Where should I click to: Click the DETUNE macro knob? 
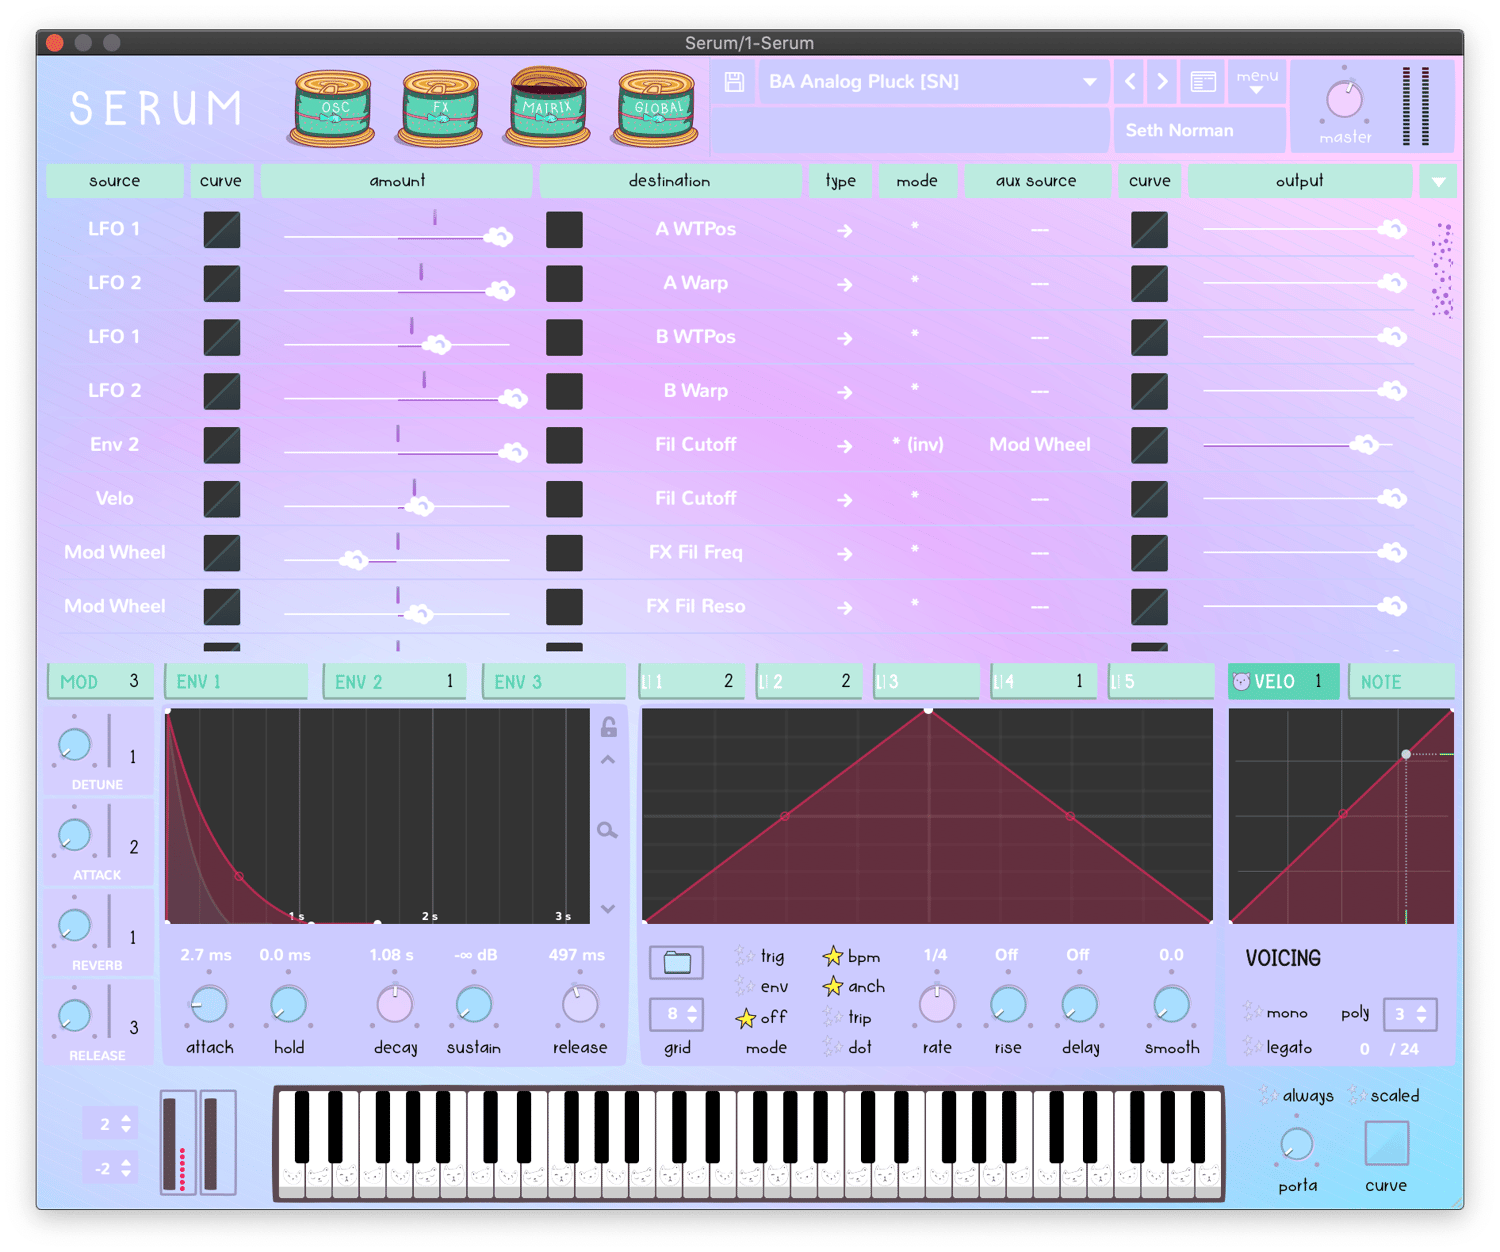tap(75, 745)
